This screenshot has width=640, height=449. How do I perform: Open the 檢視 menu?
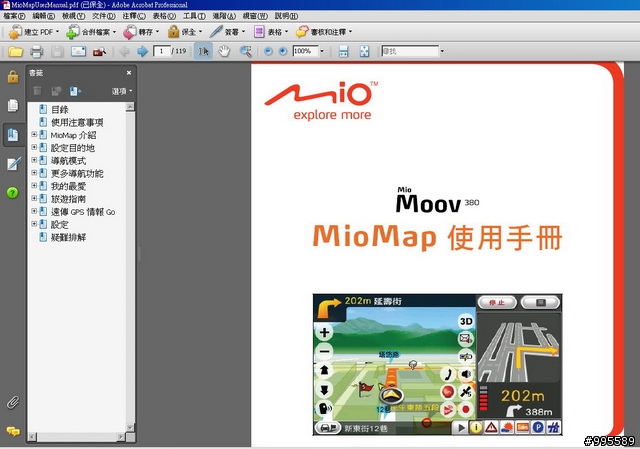pyautogui.click(x=73, y=16)
